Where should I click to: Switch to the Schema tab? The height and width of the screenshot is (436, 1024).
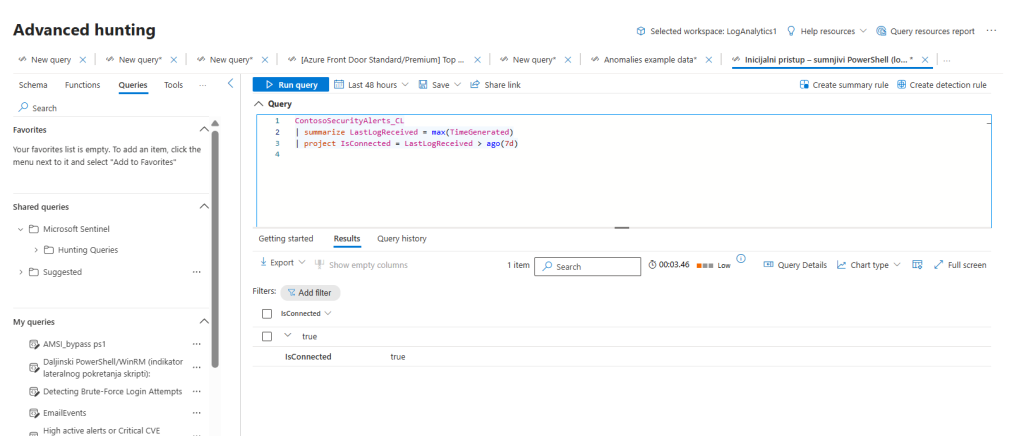[33, 85]
